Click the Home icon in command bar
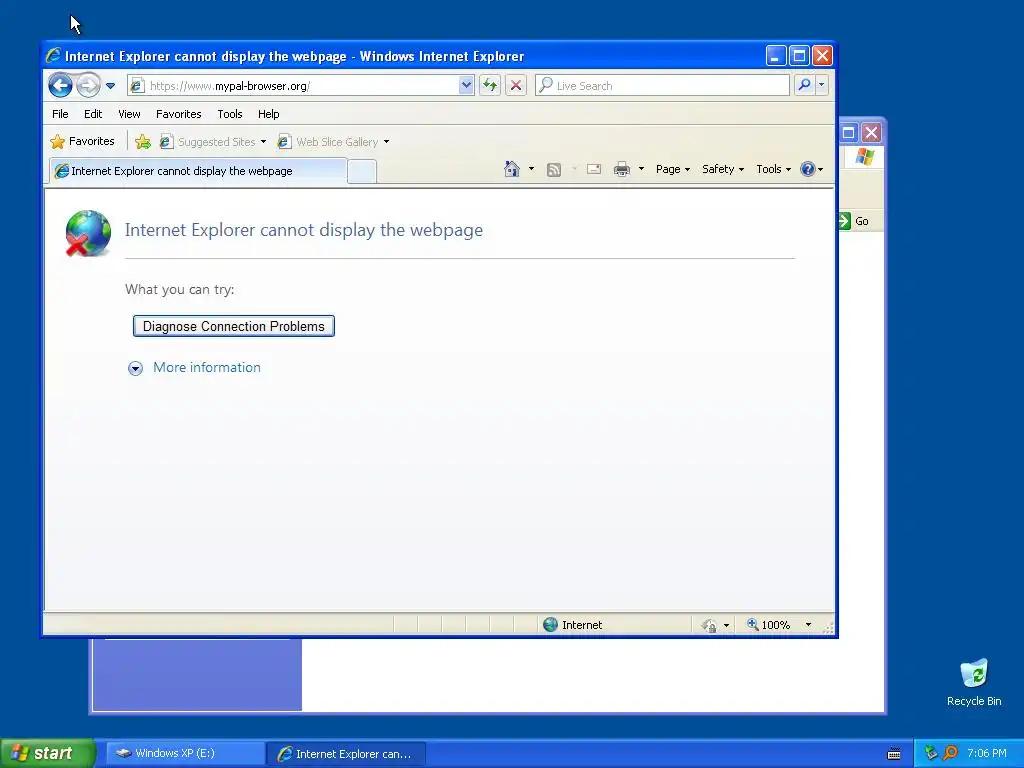 click(512, 169)
